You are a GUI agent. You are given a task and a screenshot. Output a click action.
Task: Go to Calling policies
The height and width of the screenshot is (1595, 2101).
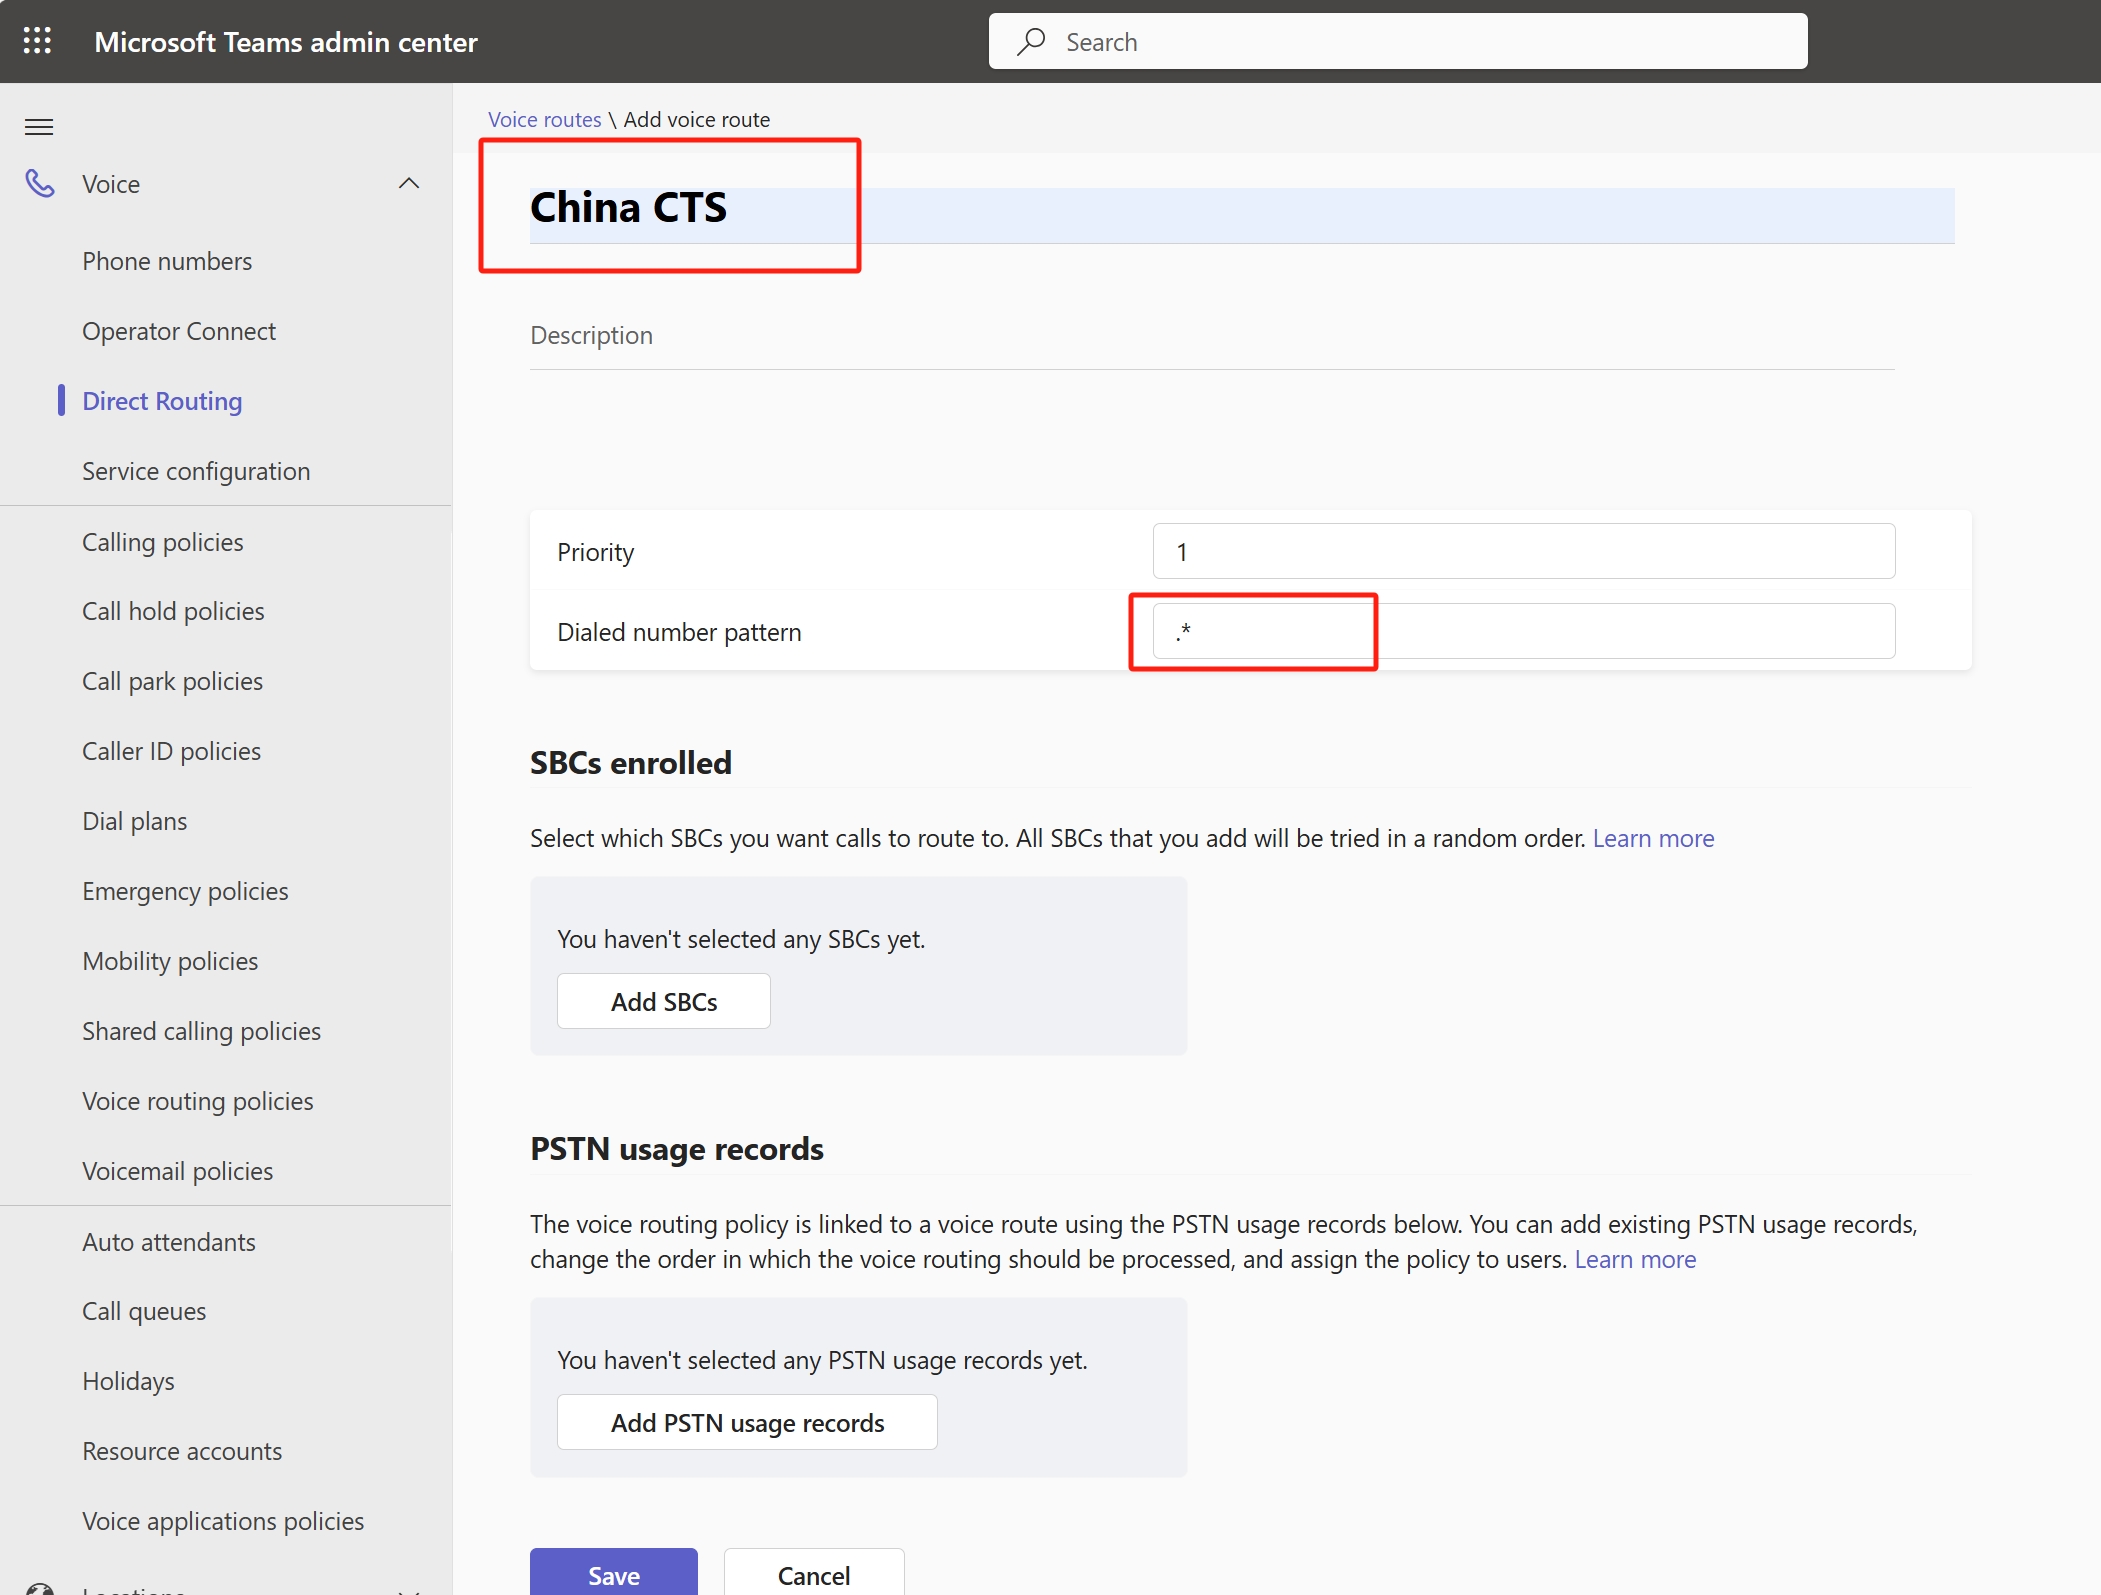[163, 542]
